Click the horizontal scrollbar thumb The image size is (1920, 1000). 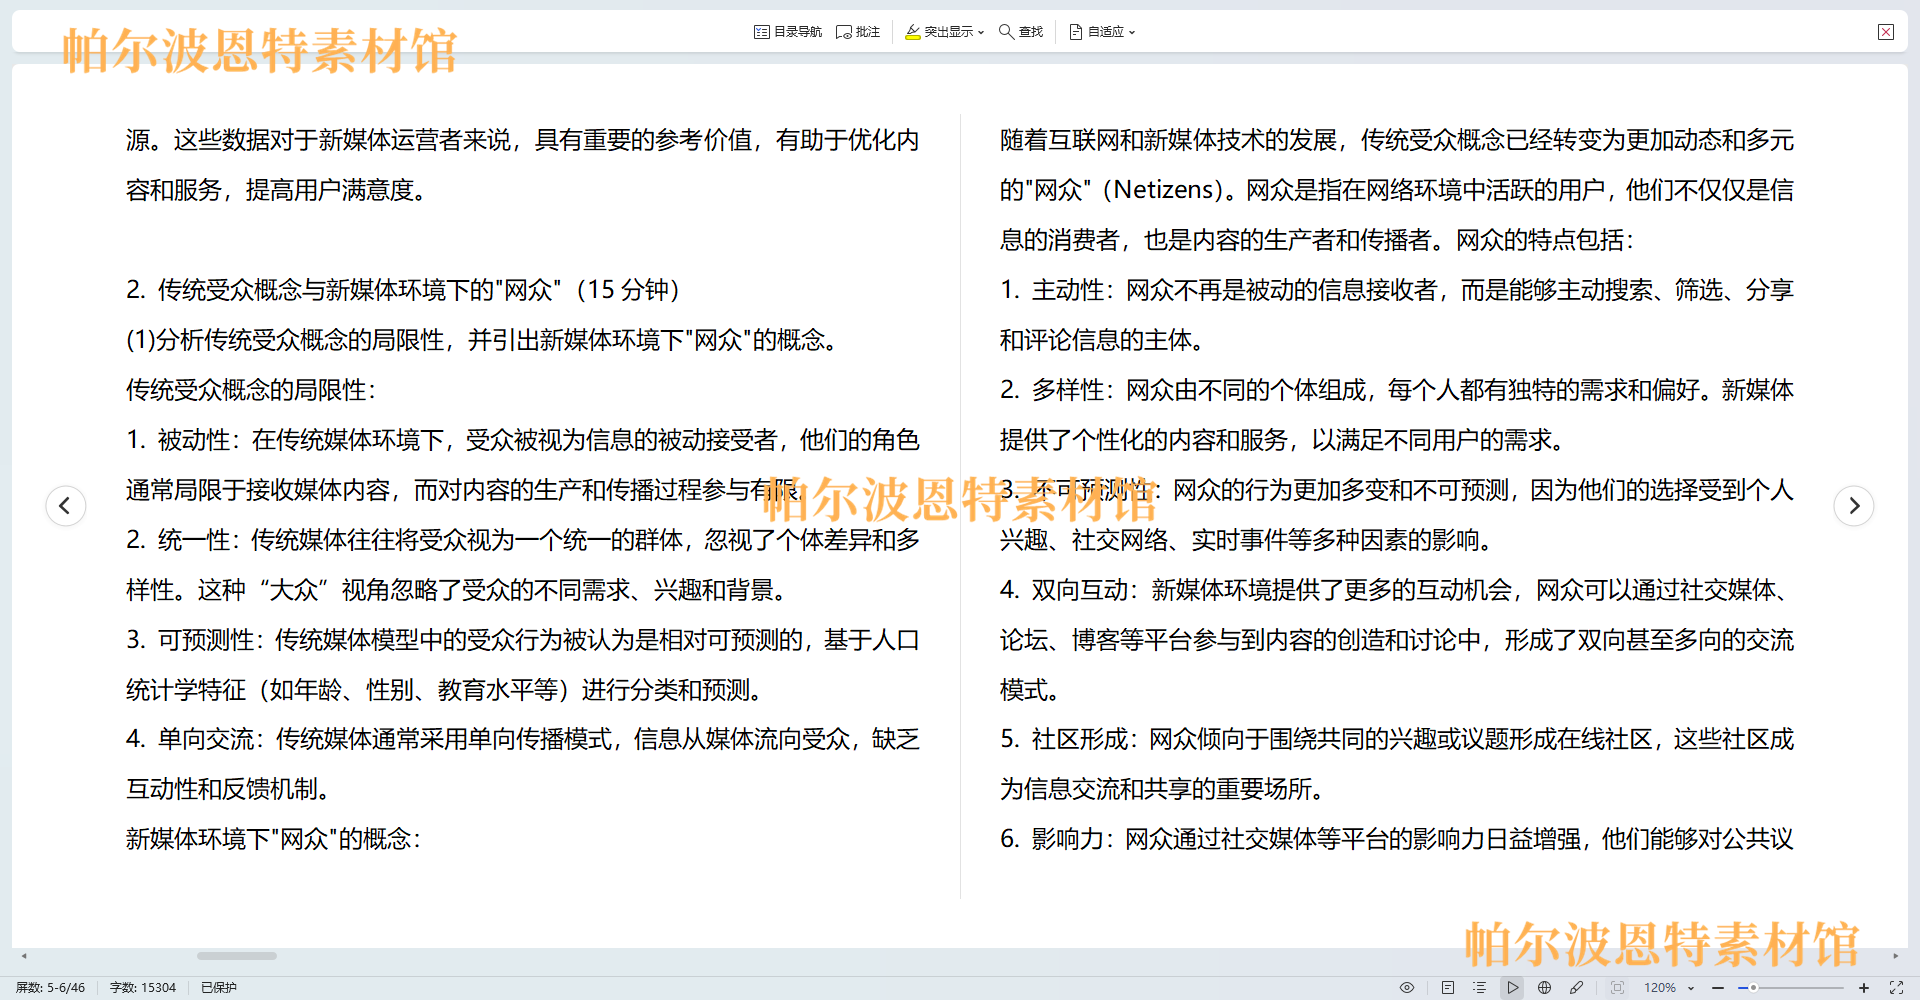click(237, 956)
